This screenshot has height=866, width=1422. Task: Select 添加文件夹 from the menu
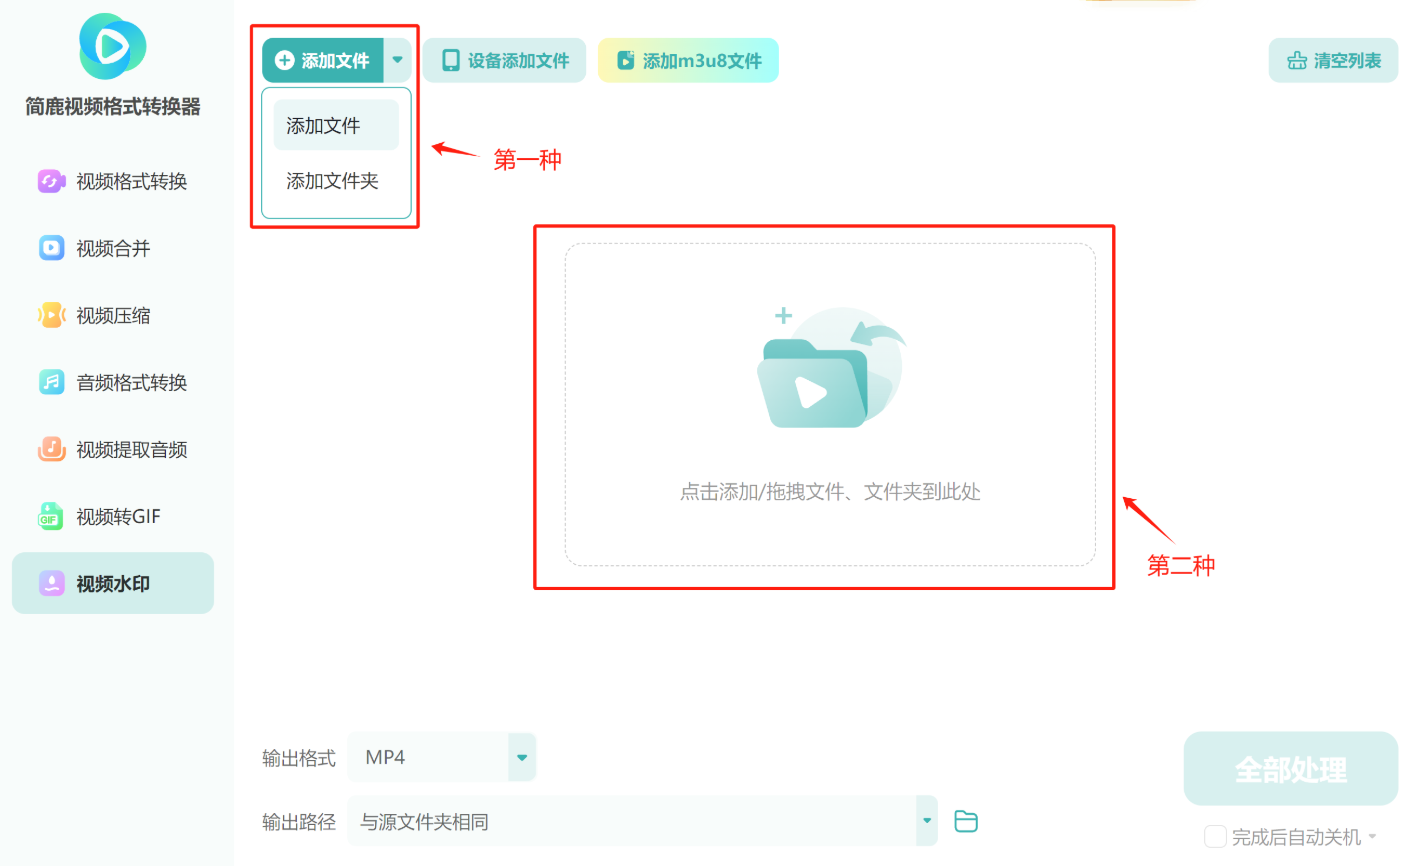point(333,181)
